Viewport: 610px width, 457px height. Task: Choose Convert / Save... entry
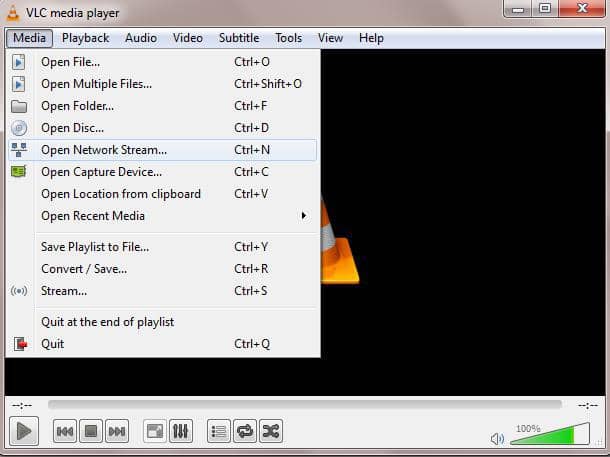click(x=162, y=269)
